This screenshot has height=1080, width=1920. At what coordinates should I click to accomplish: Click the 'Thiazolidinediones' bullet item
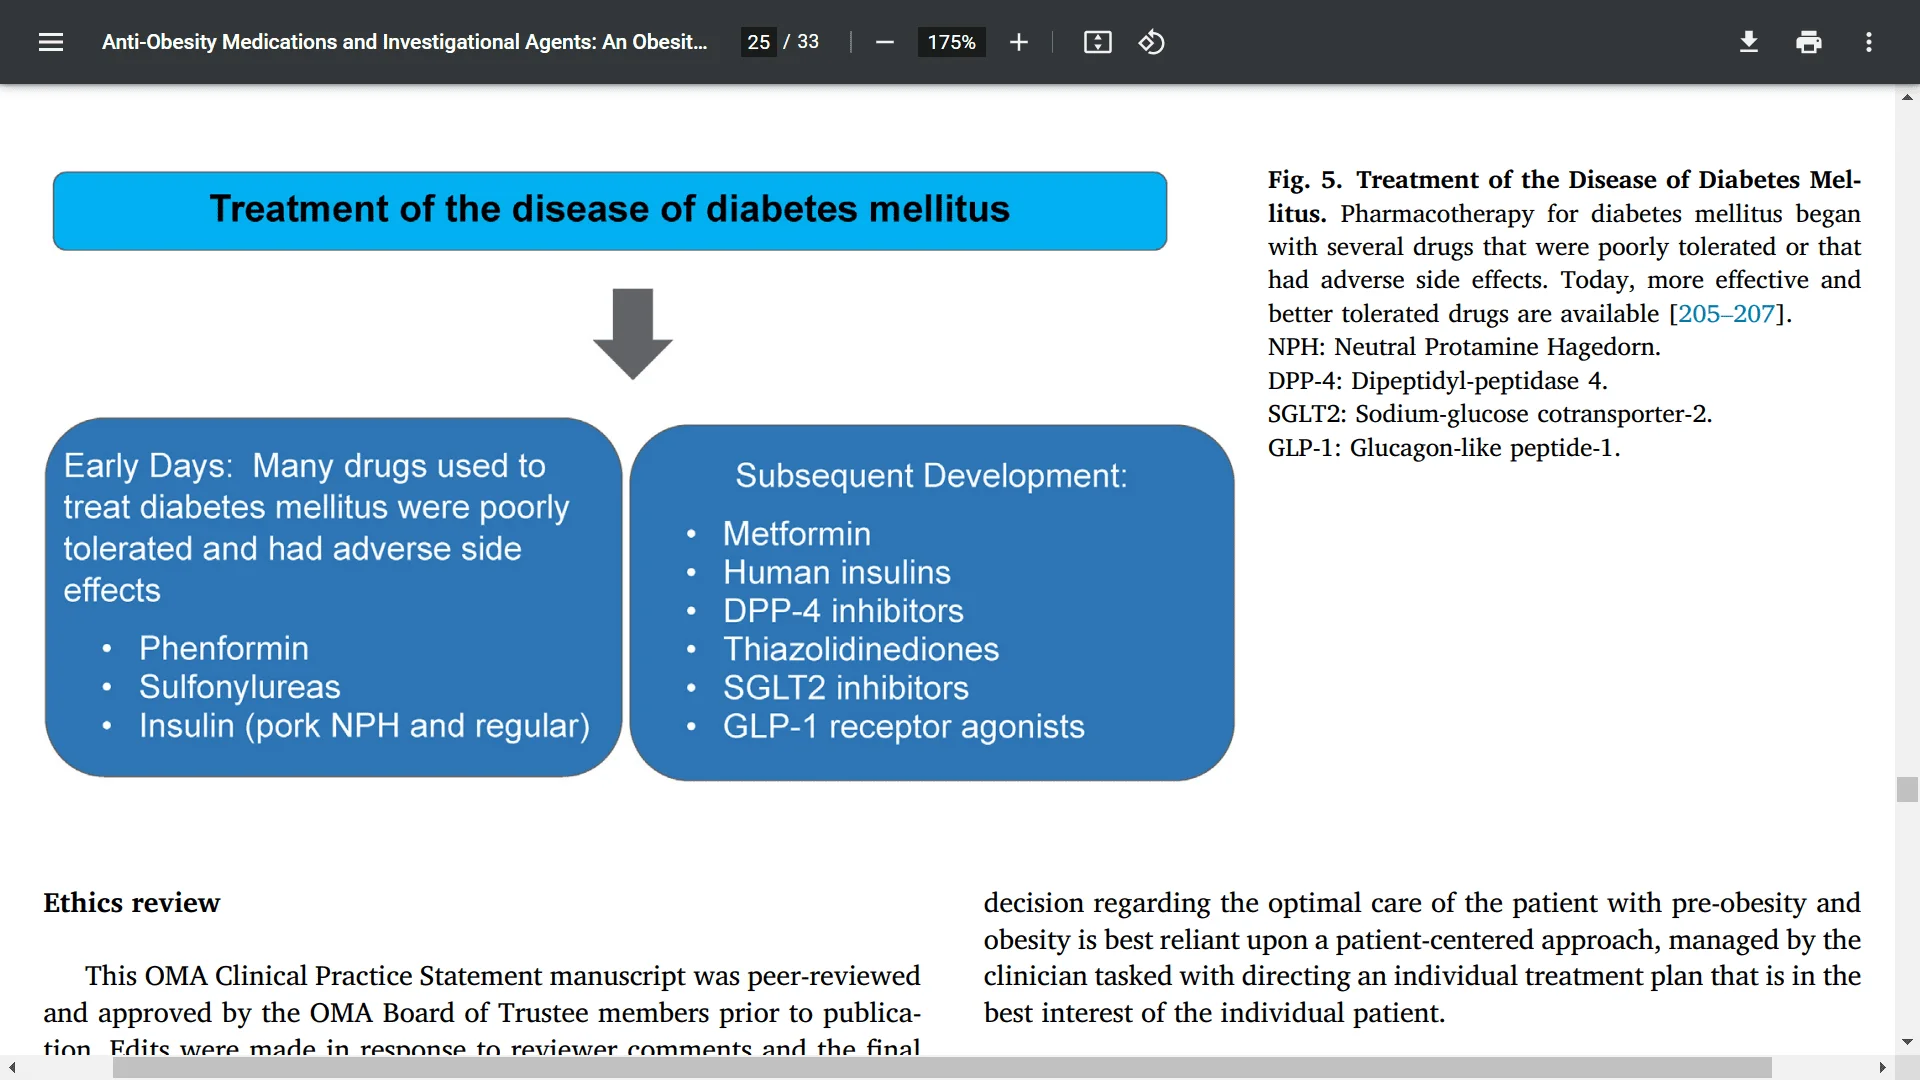coord(861,649)
